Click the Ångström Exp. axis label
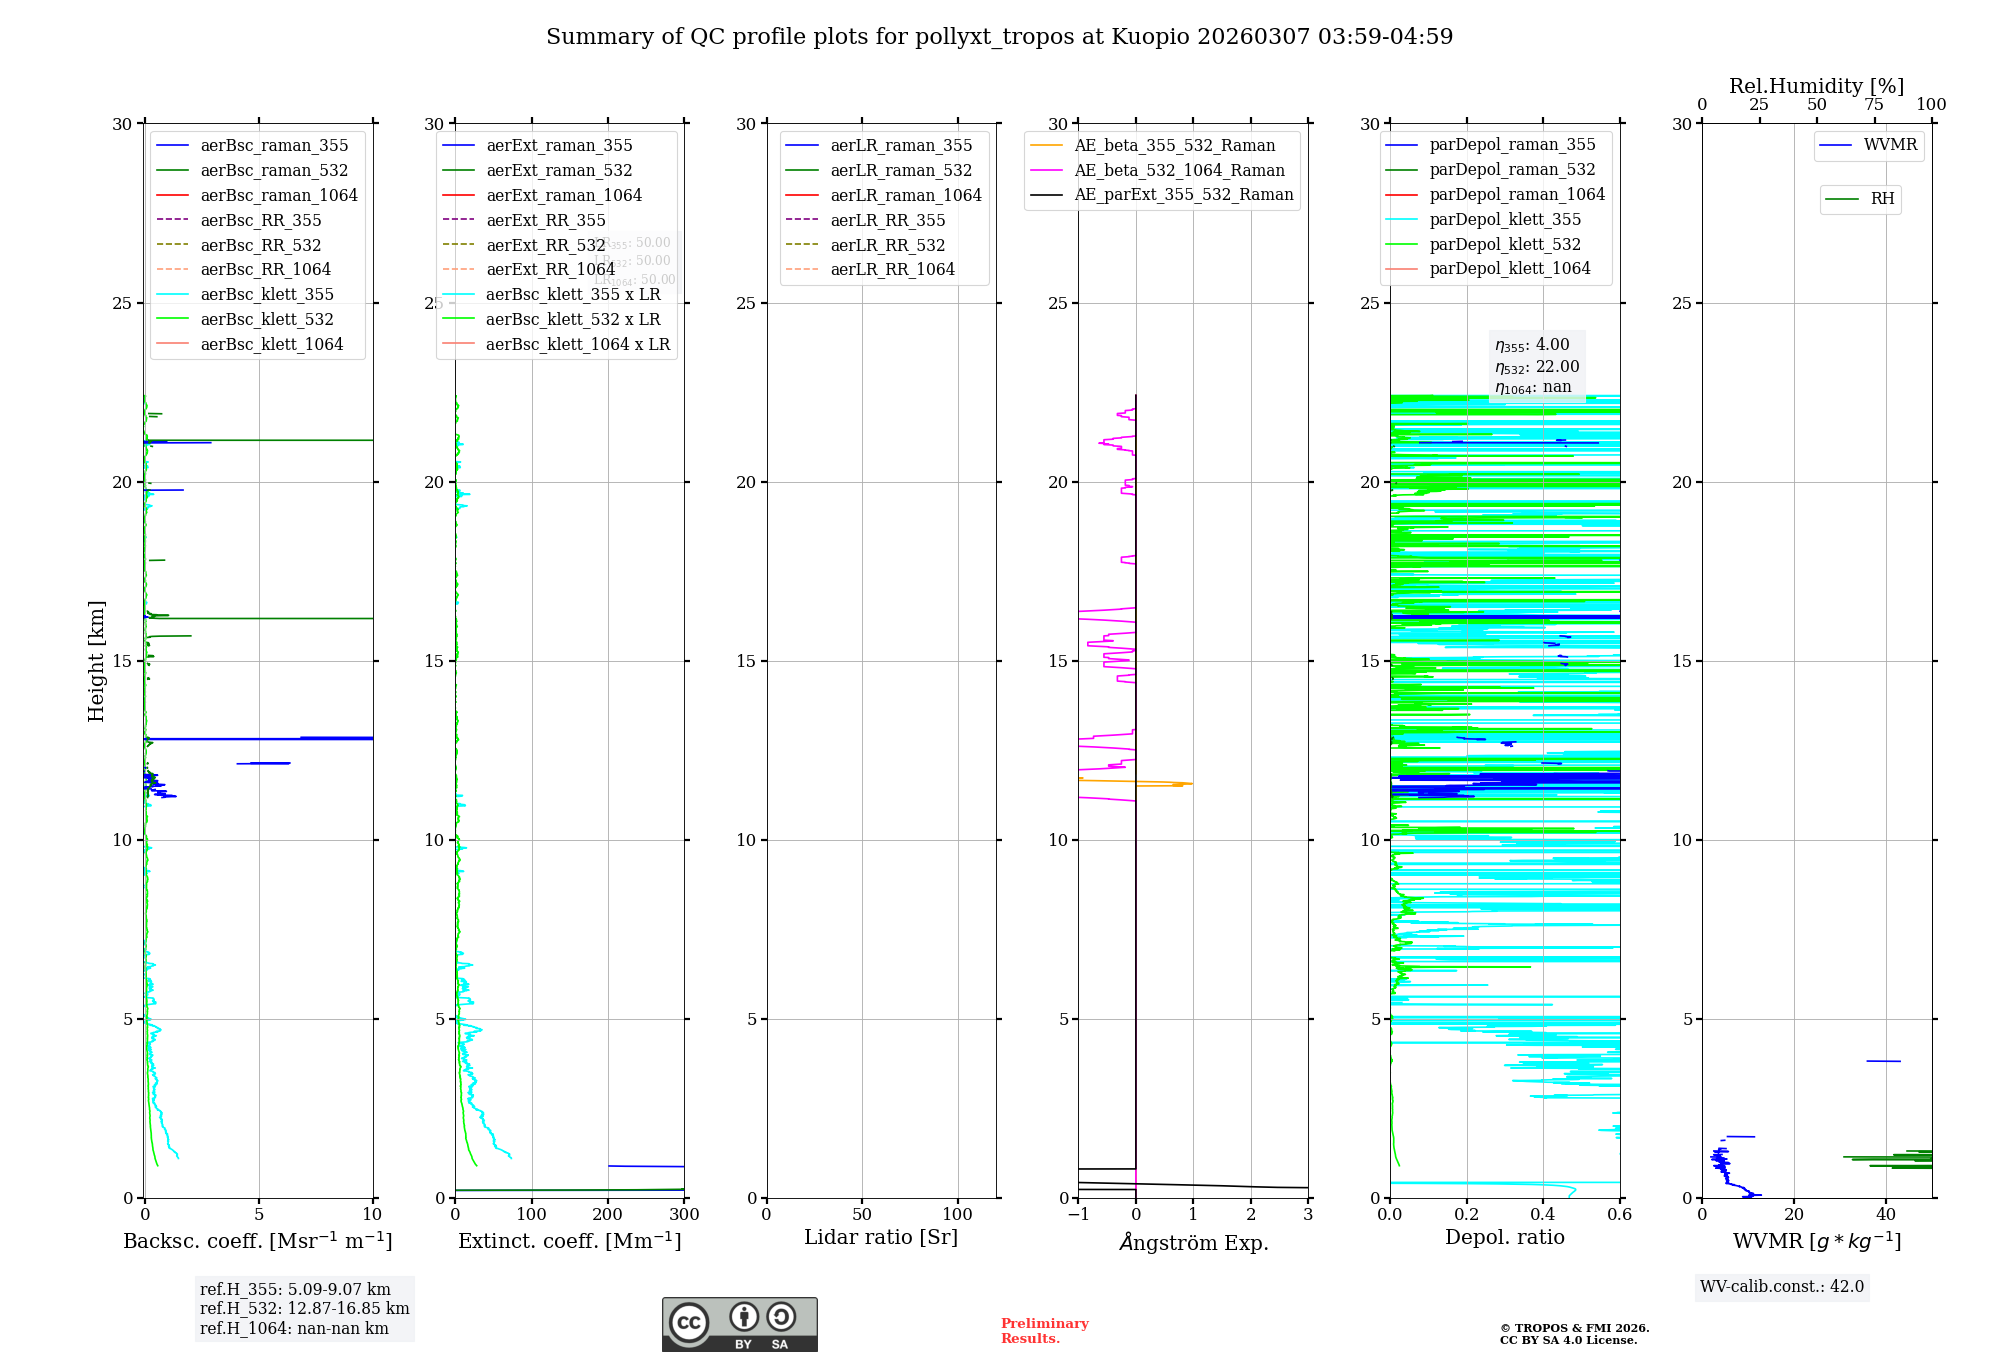This screenshot has width=2000, height=1360. pos(1193,1243)
